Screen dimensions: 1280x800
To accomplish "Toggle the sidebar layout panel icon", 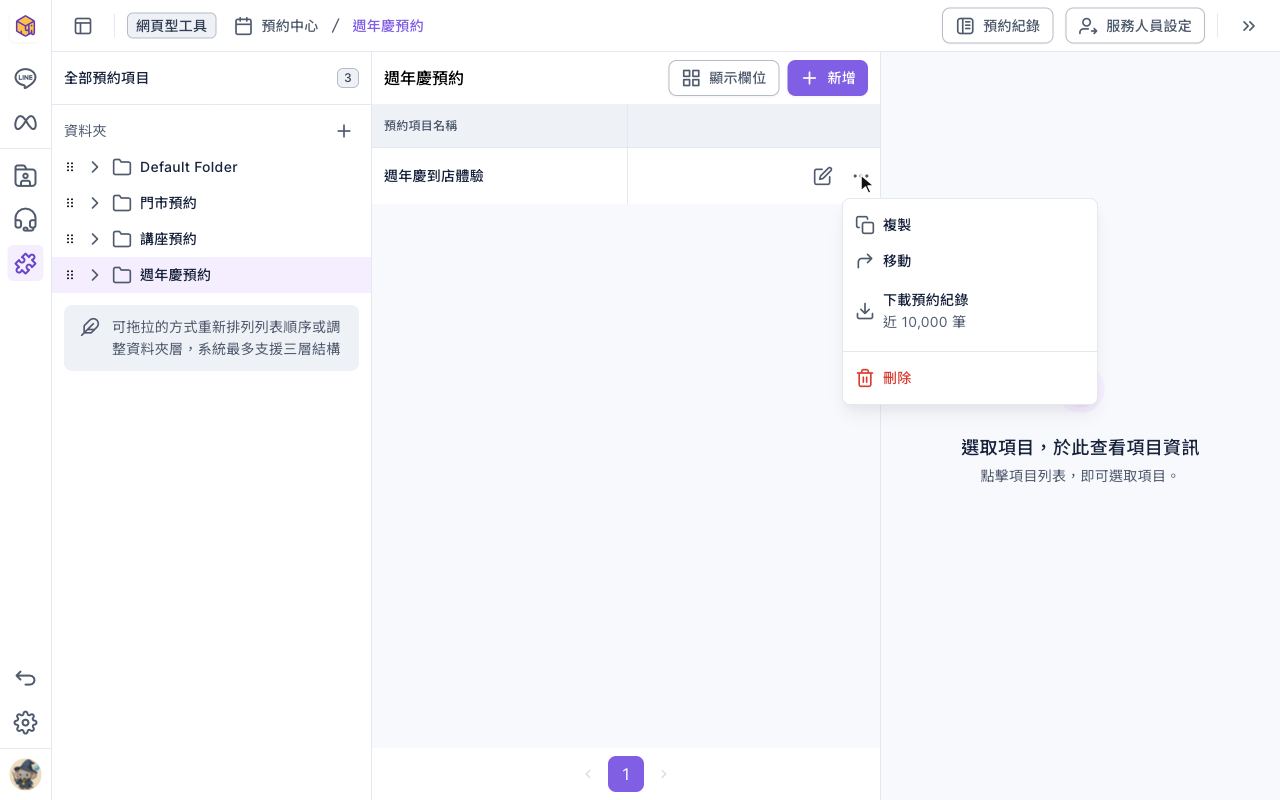I will pyautogui.click(x=83, y=26).
